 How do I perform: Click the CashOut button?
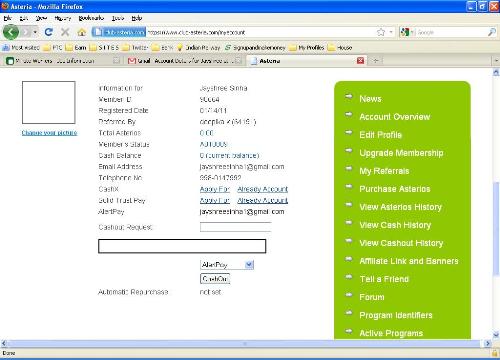click(x=215, y=279)
